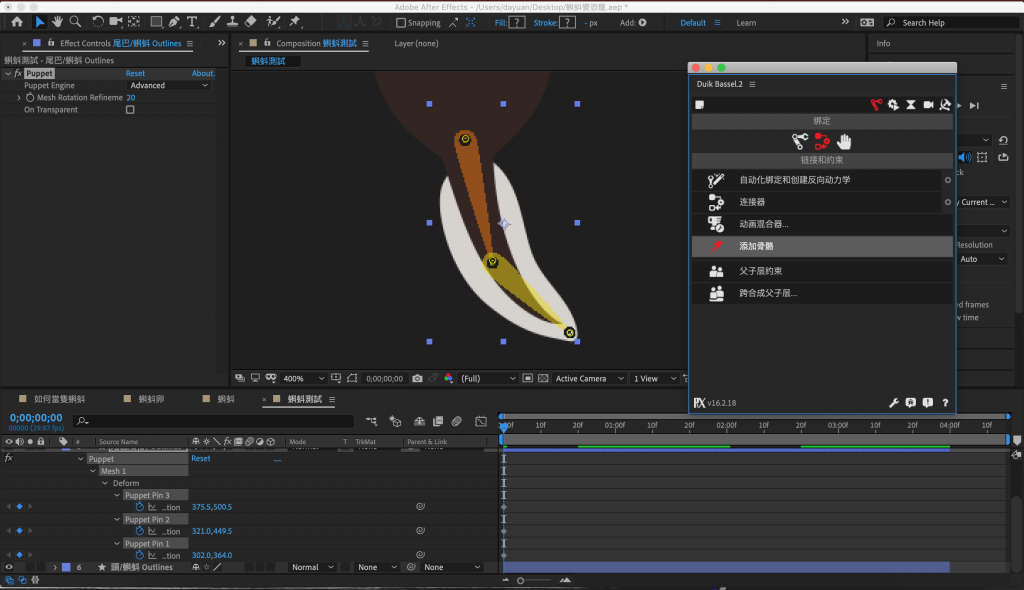The image size is (1024, 590).
Task: Select the Unified Camera tool
Action: click(x=116, y=22)
